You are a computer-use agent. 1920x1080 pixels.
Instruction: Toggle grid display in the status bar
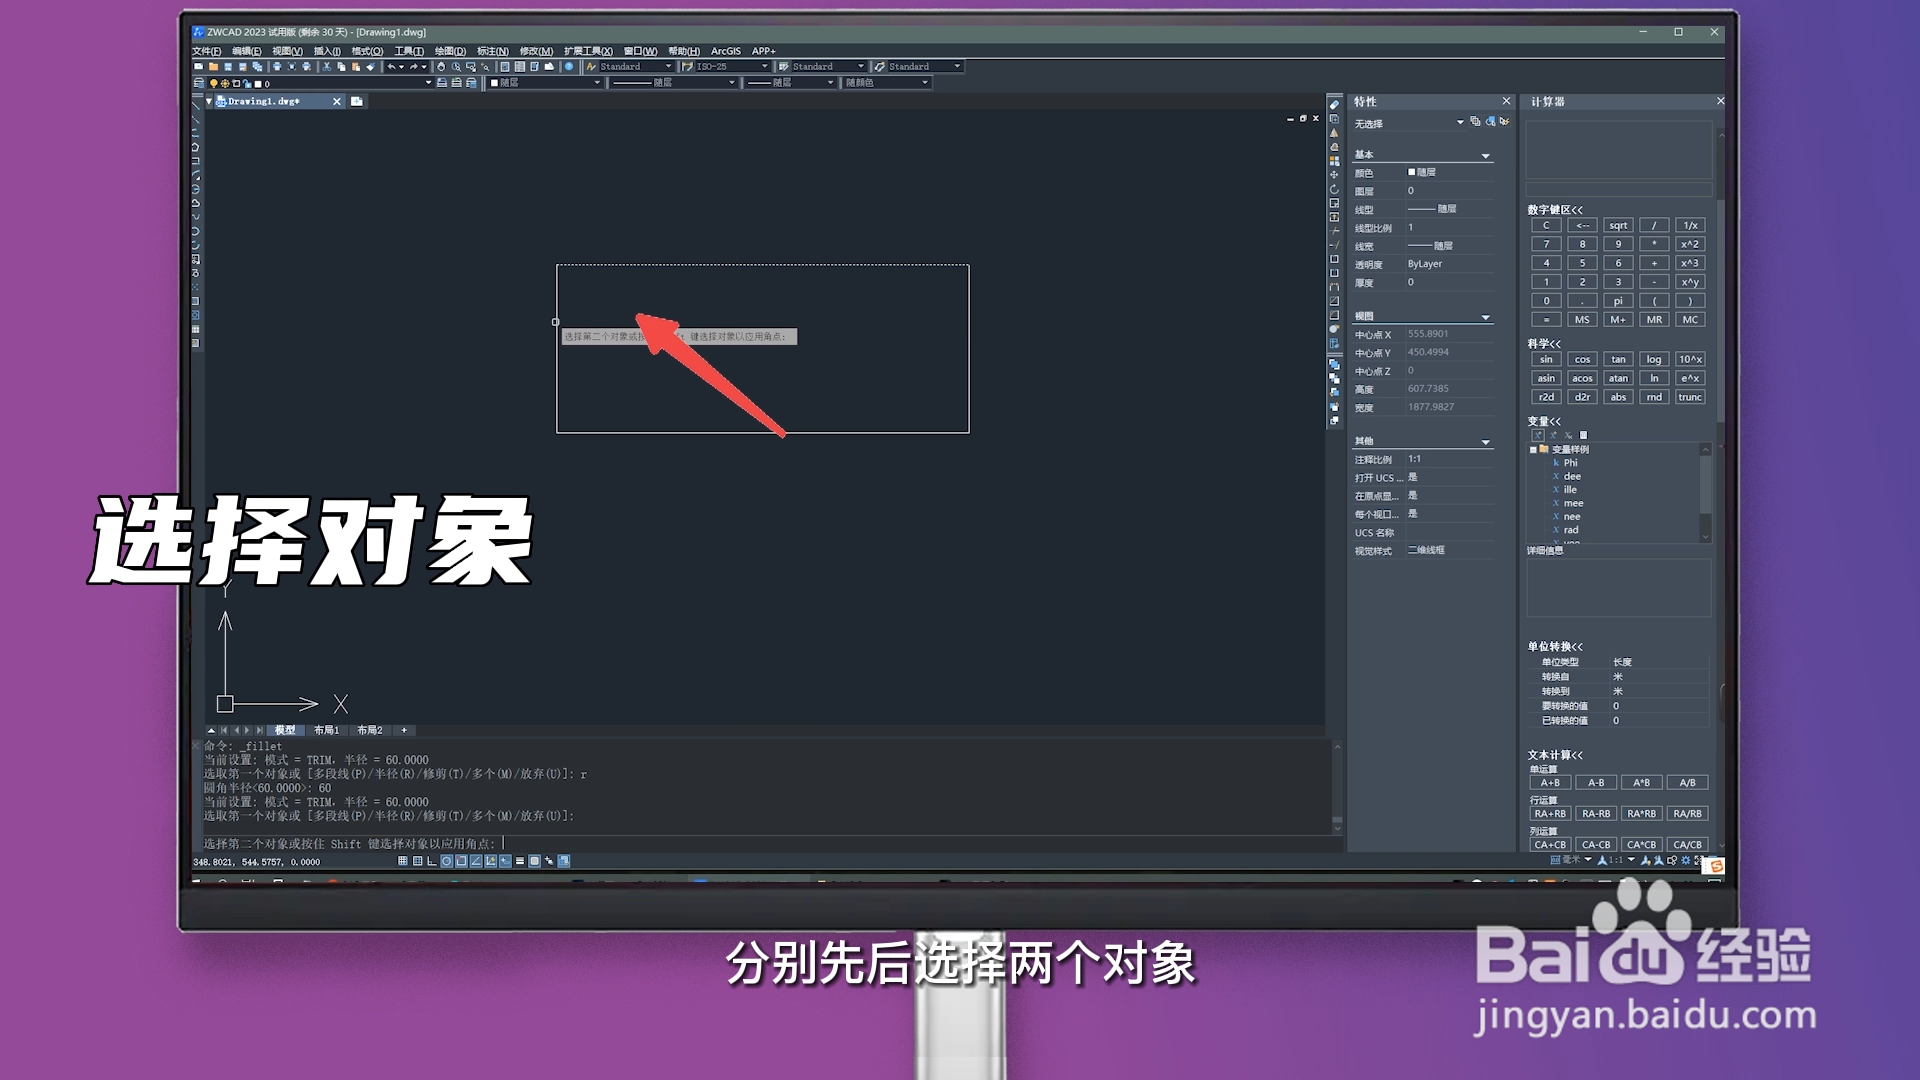pyautogui.click(x=418, y=861)
